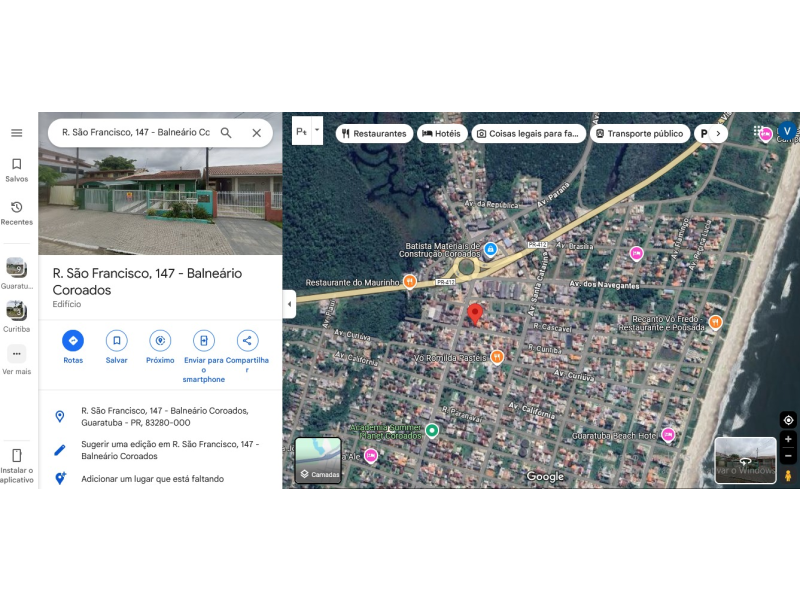Click Batista Materiais de Construção marker
This screenshot has width=800, height=600.
[490, 249]
